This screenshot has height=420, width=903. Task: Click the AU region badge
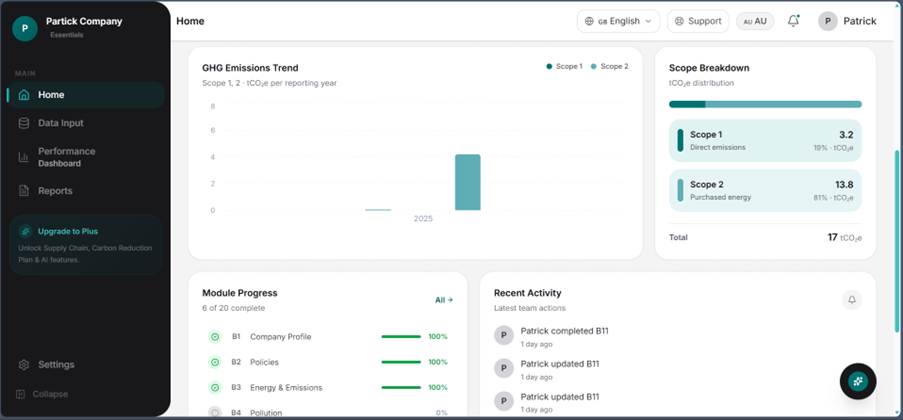tap(755, 21)
